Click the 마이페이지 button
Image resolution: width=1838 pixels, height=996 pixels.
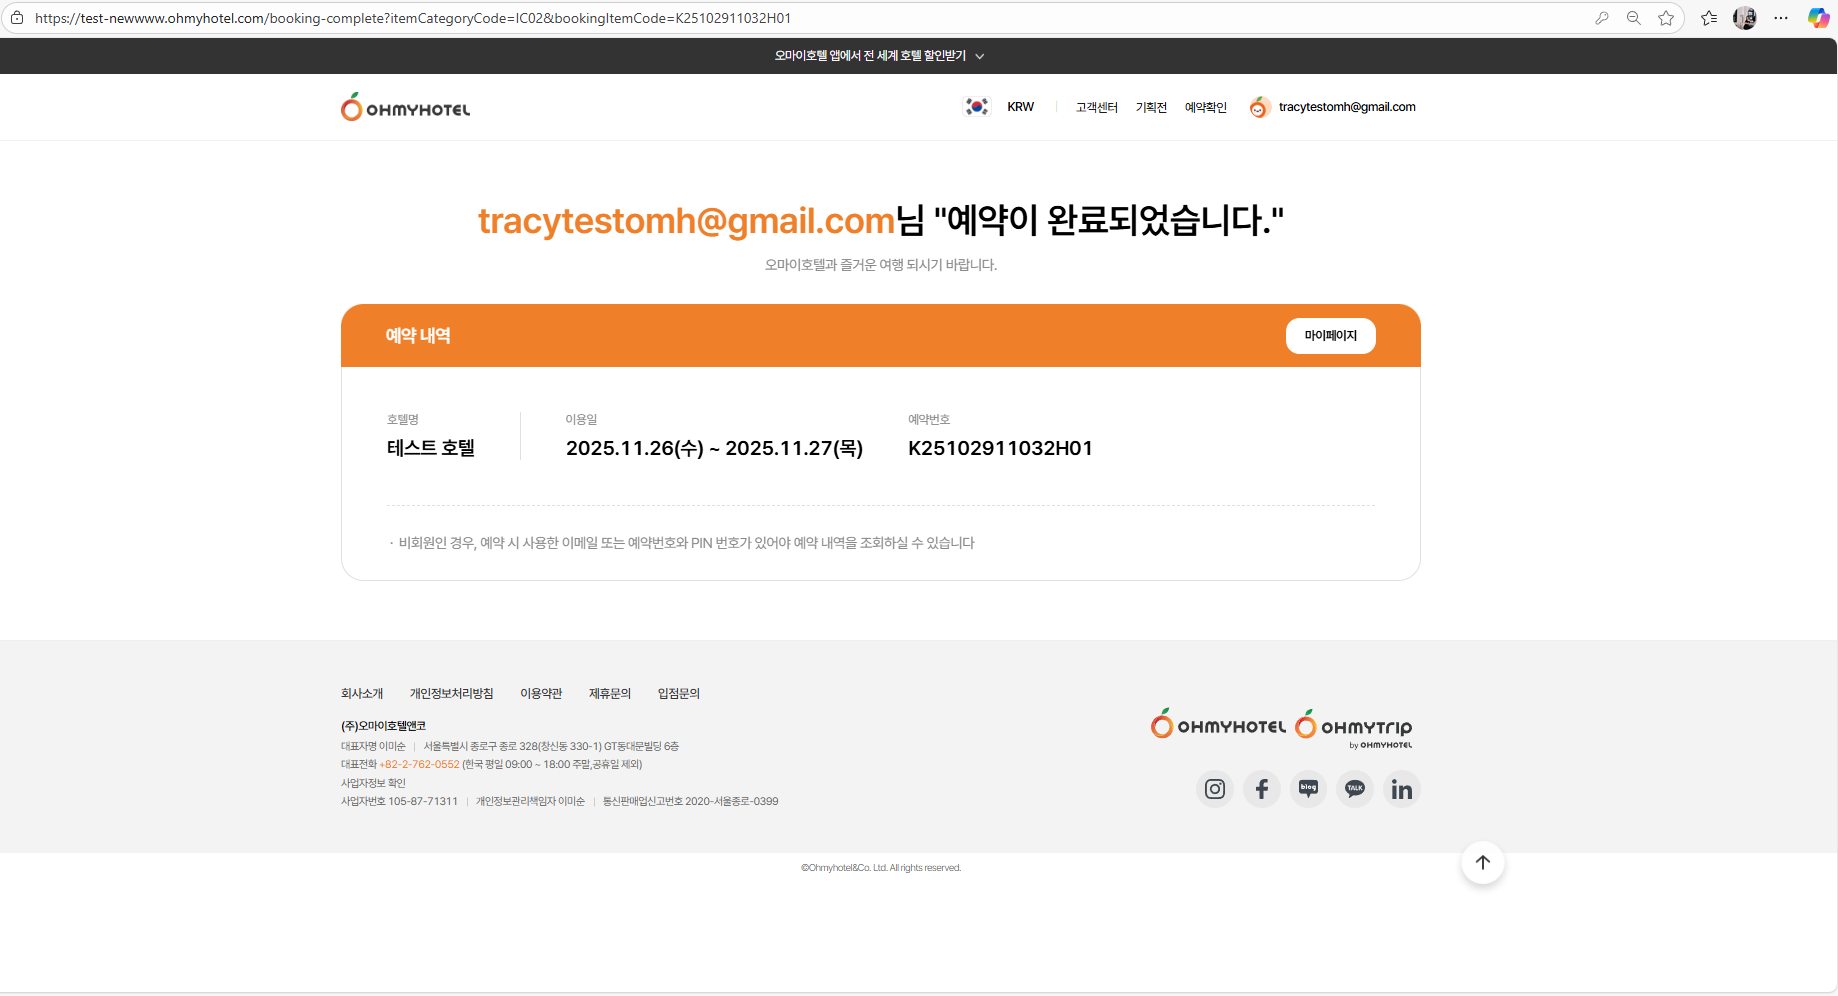[1331, 336]
